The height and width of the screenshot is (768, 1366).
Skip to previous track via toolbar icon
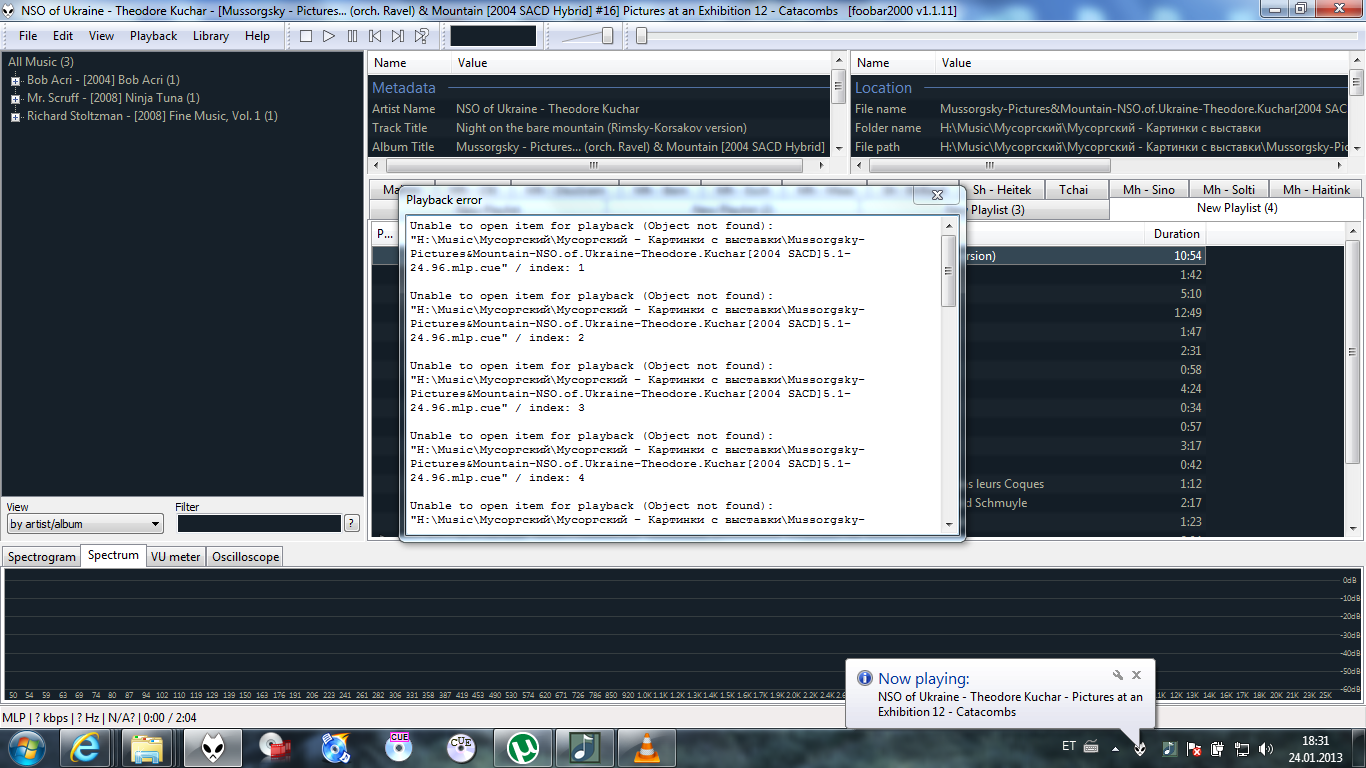[375, 36]
